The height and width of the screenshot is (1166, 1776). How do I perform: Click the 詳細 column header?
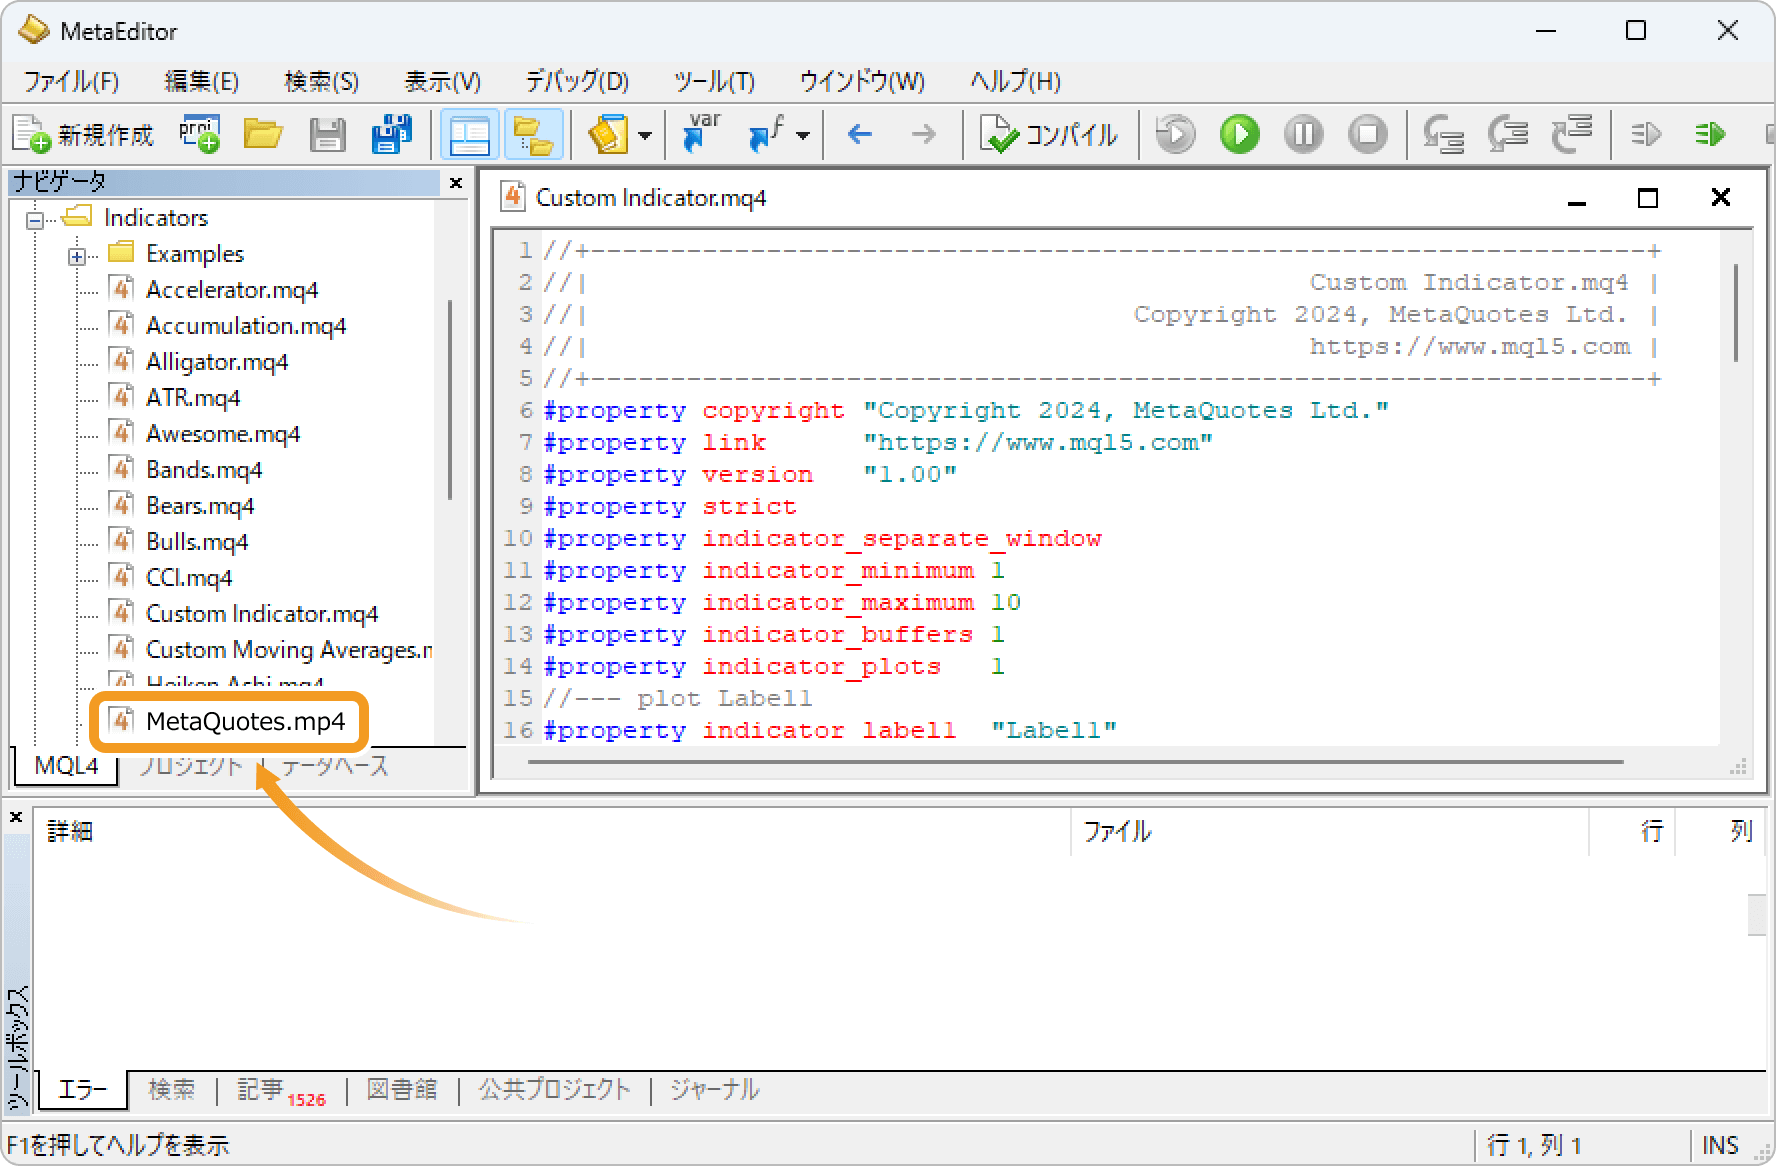553,831
